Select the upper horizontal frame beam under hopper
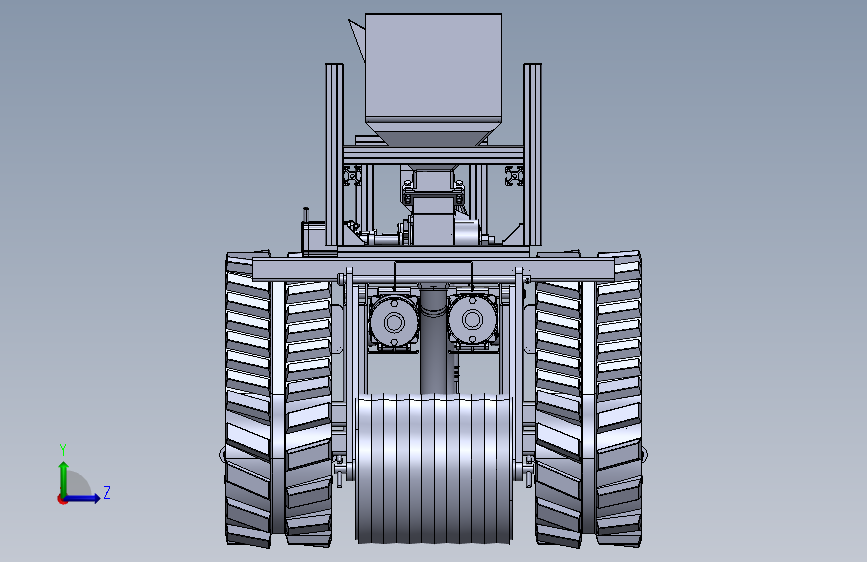The height and width of the screenshot is (562, 867). 433,154
